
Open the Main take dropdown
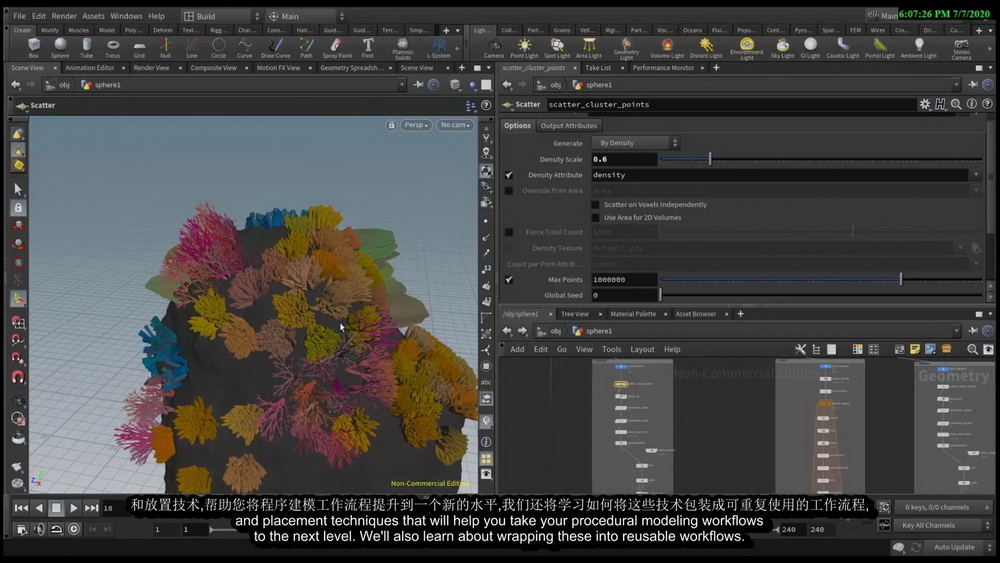pyautogui.click(x=305, y=16)
